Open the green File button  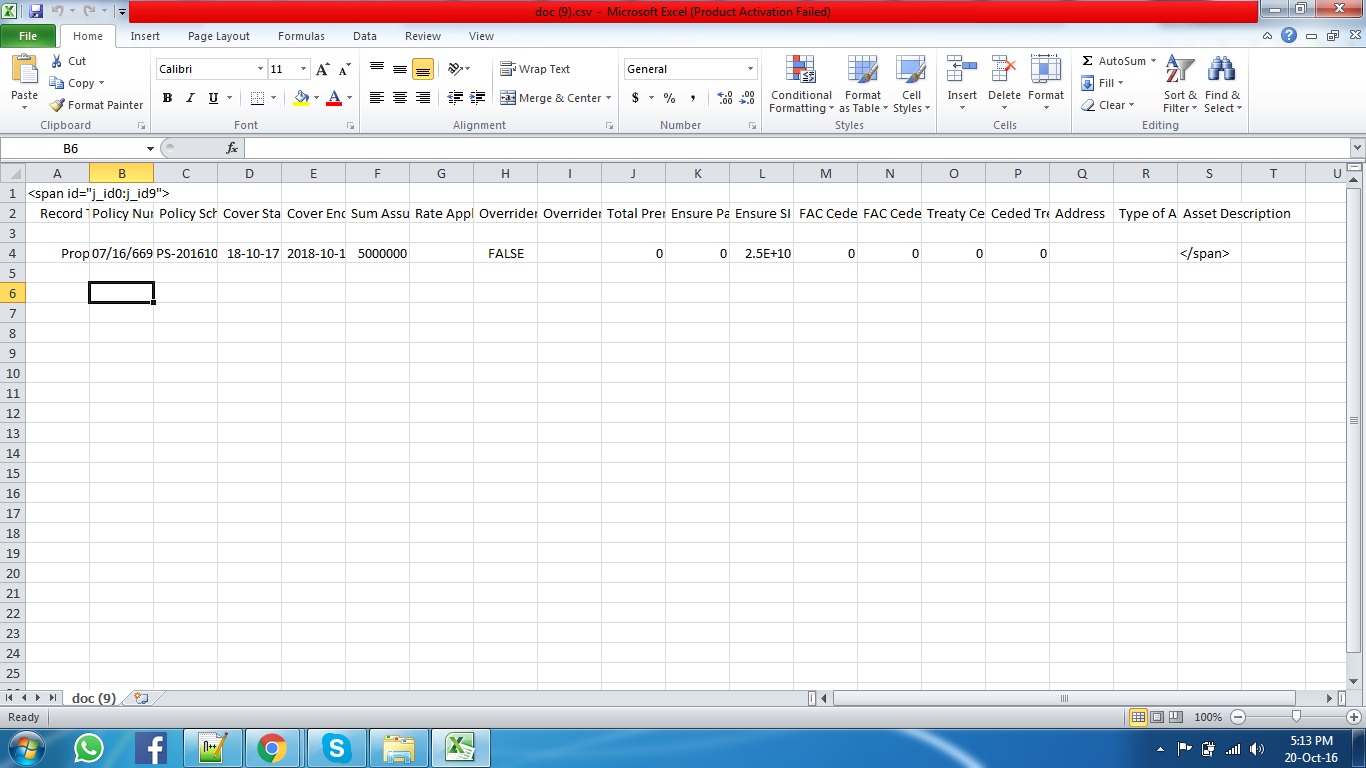point(28,36)
